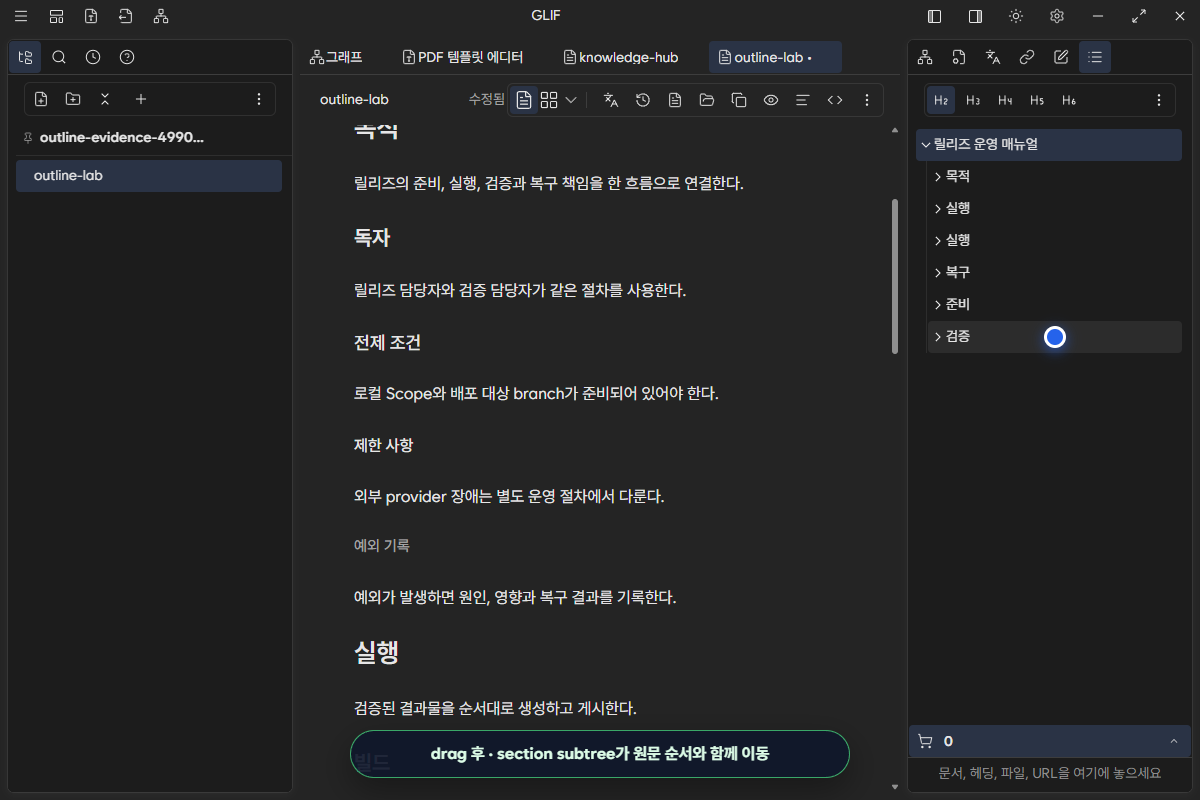Select document view mode in editor toolbar
This screenshot has height=800, width=1200.
point(524,100)
